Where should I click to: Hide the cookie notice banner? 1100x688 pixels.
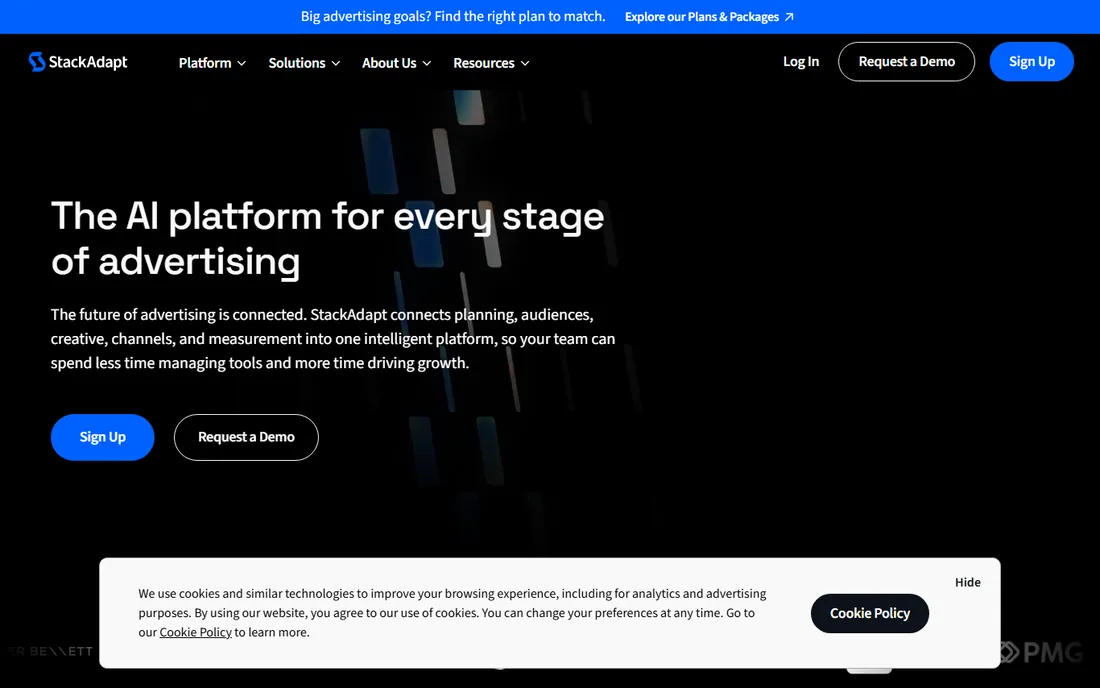tap(967, 582)
